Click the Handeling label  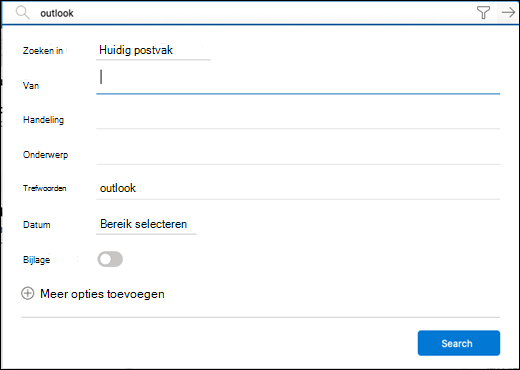pyautogui.click(x=43, y=120)
